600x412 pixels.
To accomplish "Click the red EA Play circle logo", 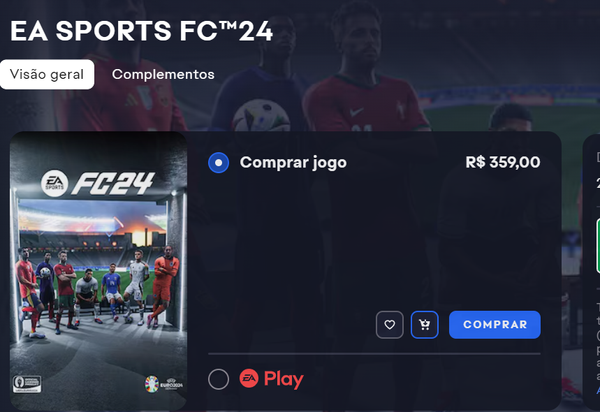I will point(249,378).
